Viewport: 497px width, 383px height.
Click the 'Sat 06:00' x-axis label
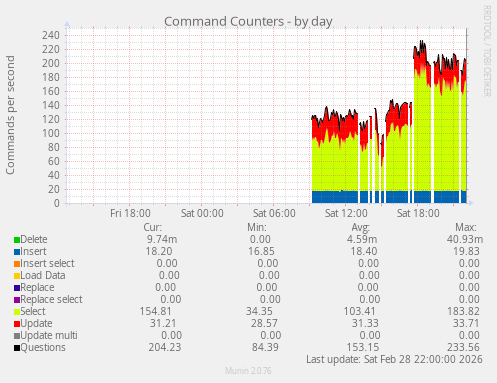coord(274,213)
